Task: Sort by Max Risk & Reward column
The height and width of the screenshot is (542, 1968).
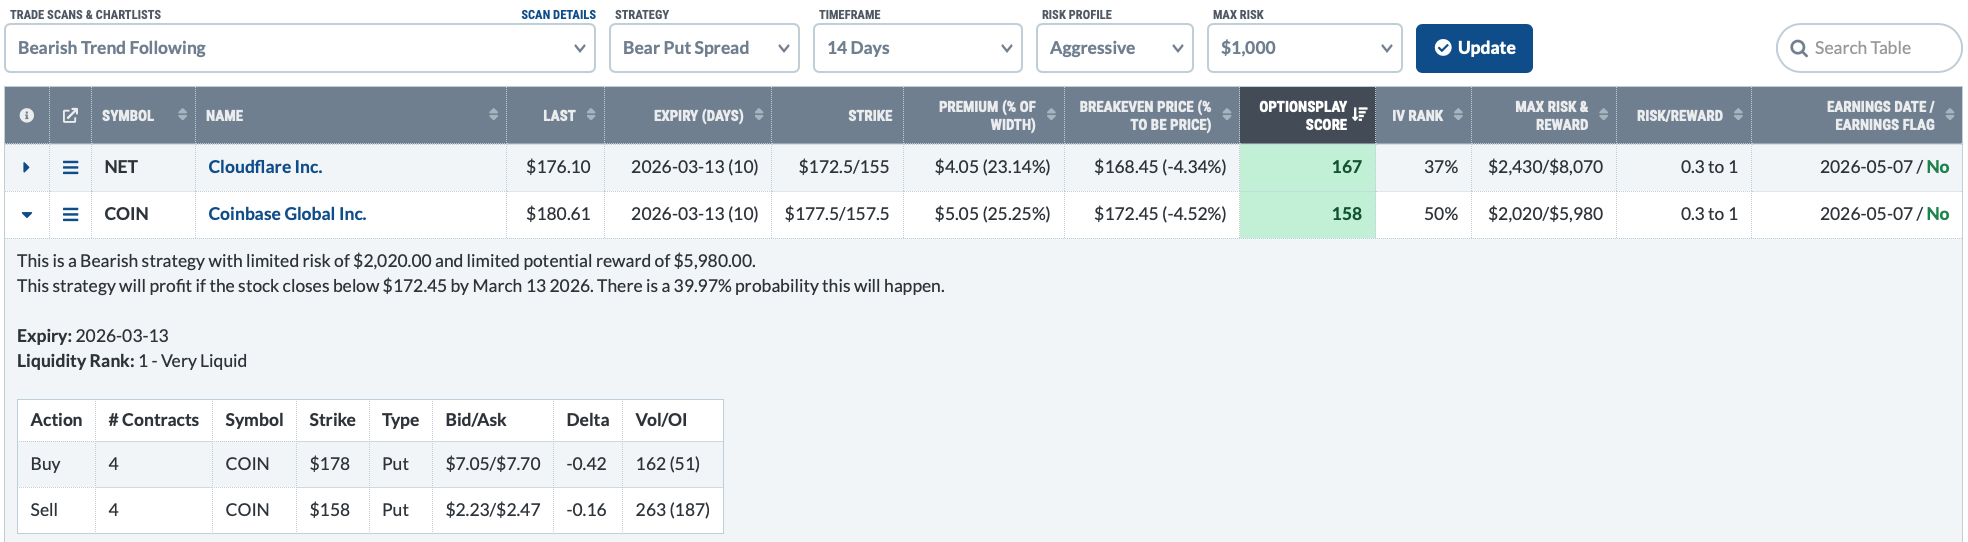Action: click(x=1604, y=115)
